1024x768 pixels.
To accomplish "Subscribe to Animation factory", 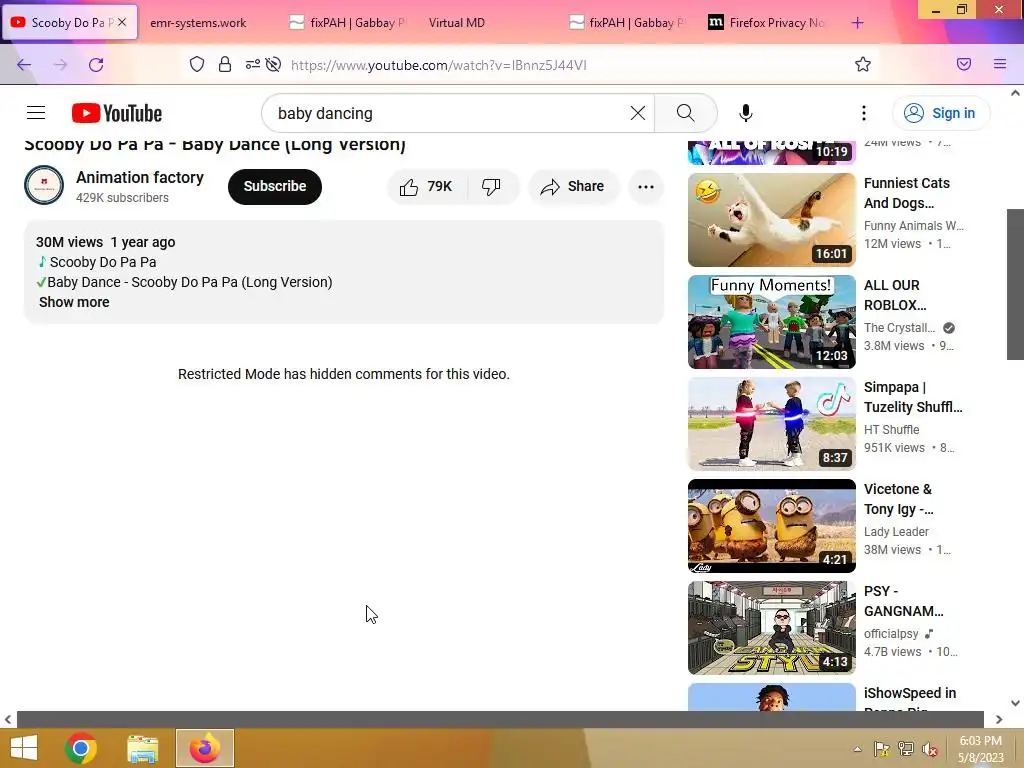I will [275, 187].
